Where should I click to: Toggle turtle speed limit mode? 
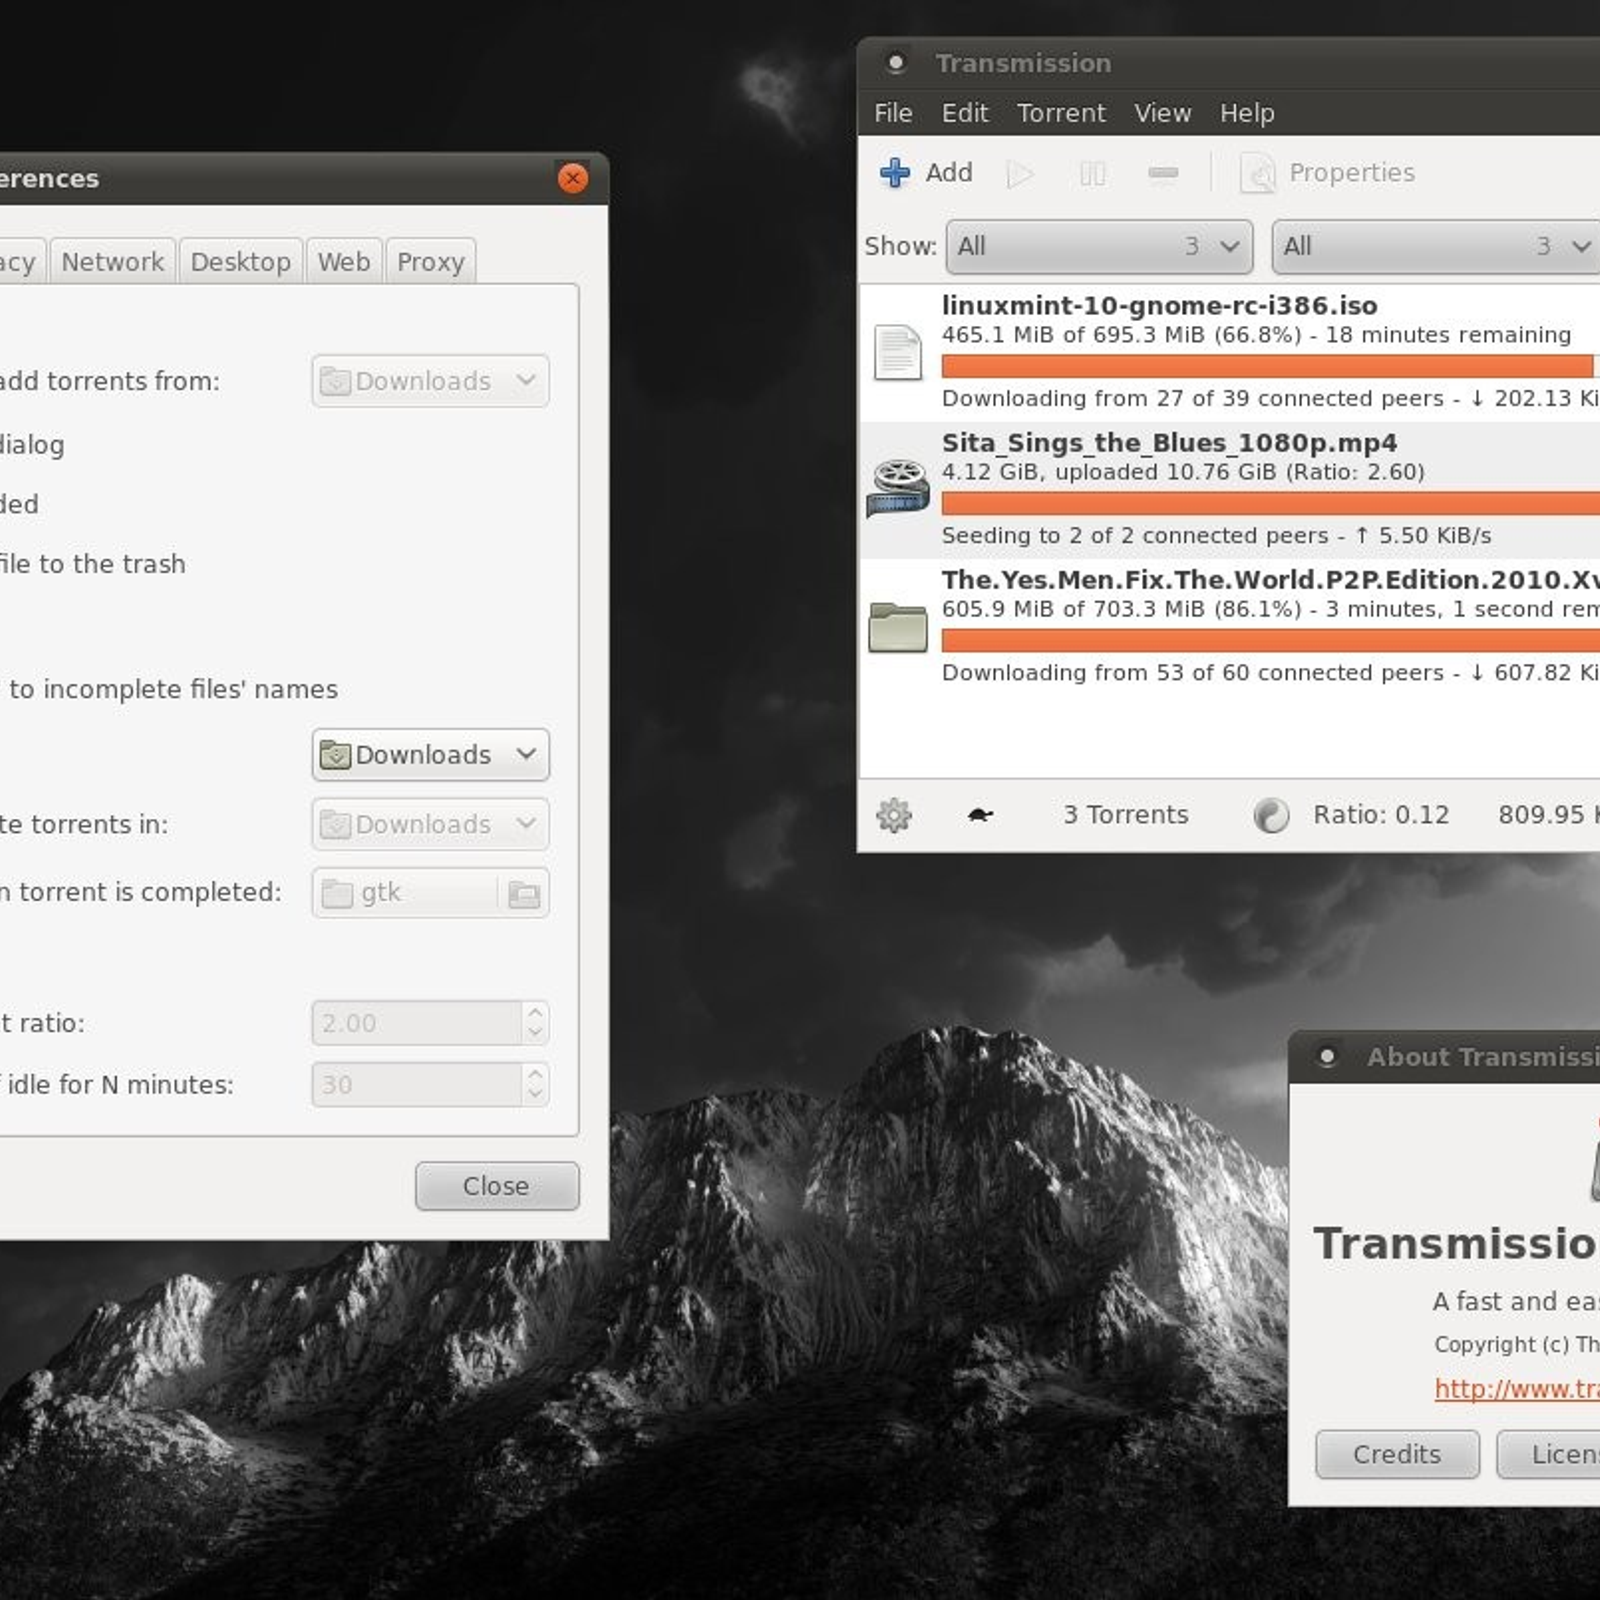click(x=980, y=815)
